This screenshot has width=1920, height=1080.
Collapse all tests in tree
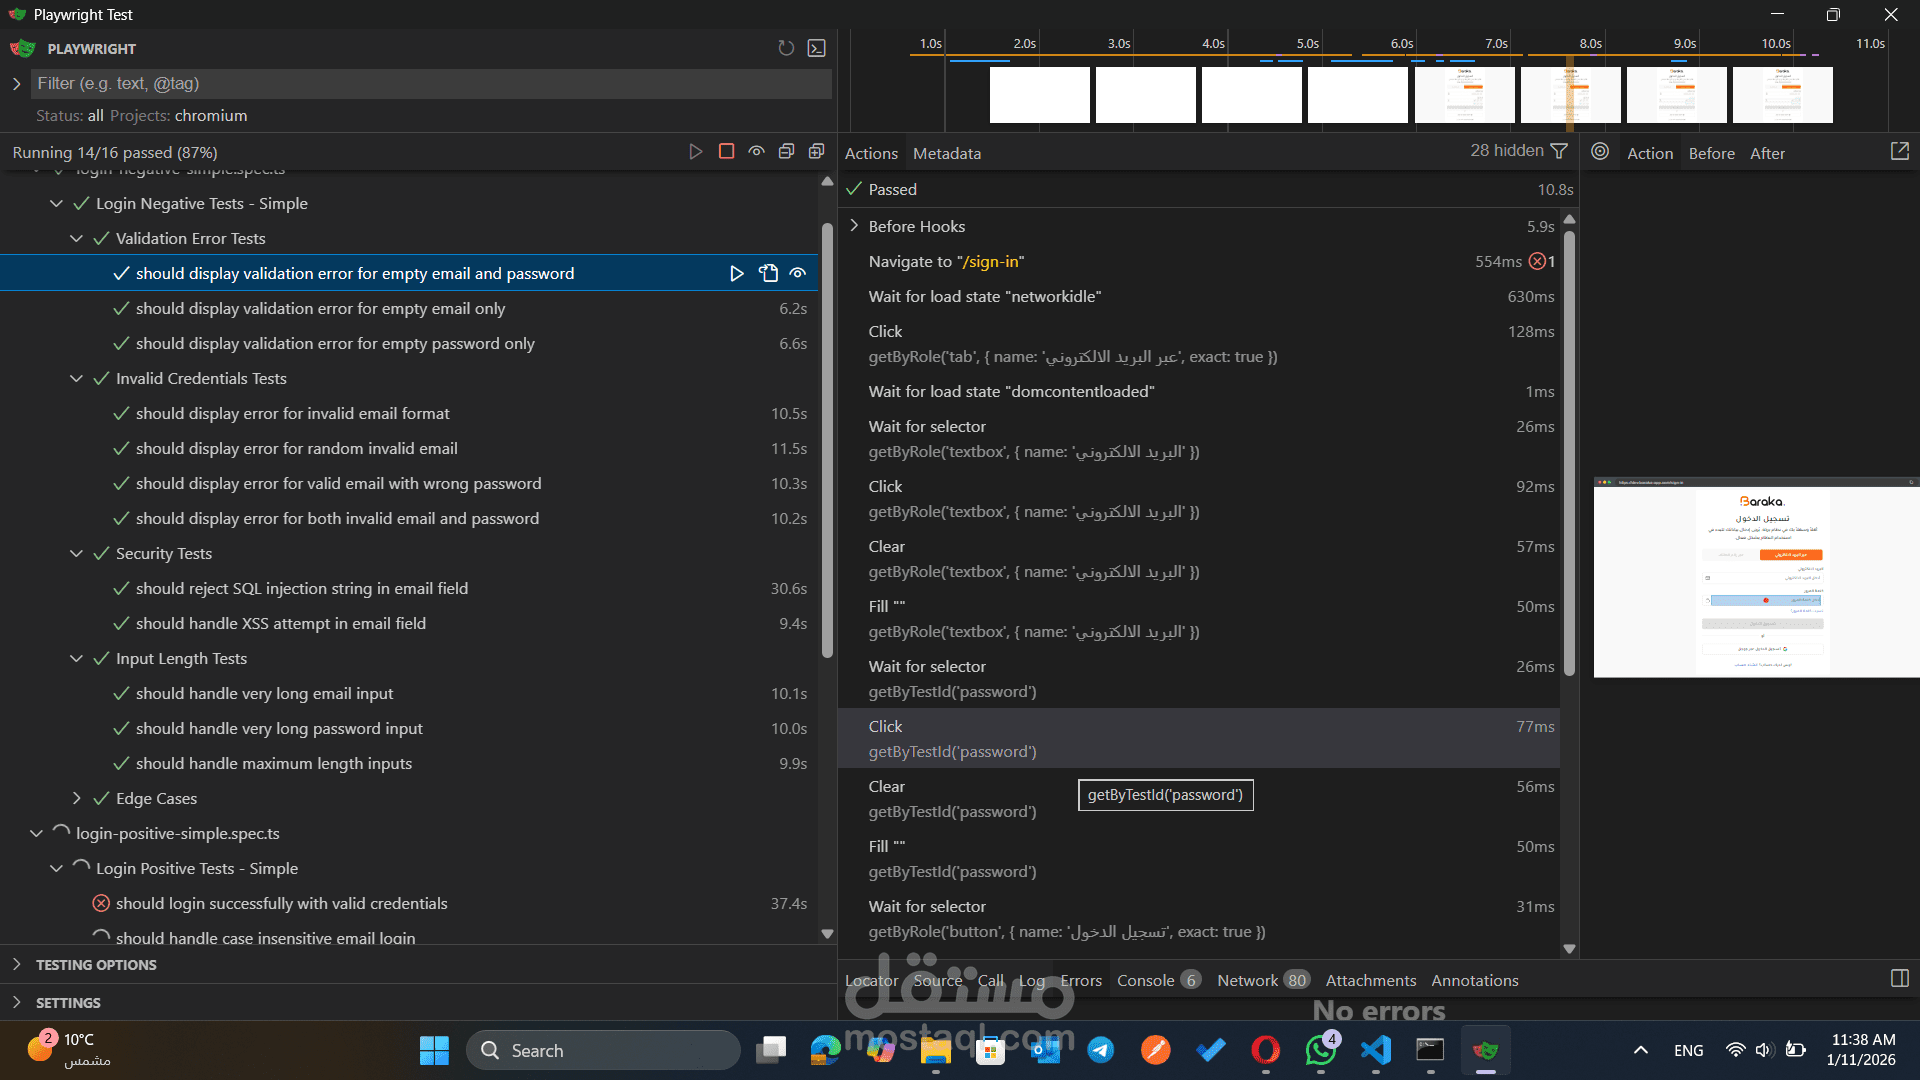787,152
